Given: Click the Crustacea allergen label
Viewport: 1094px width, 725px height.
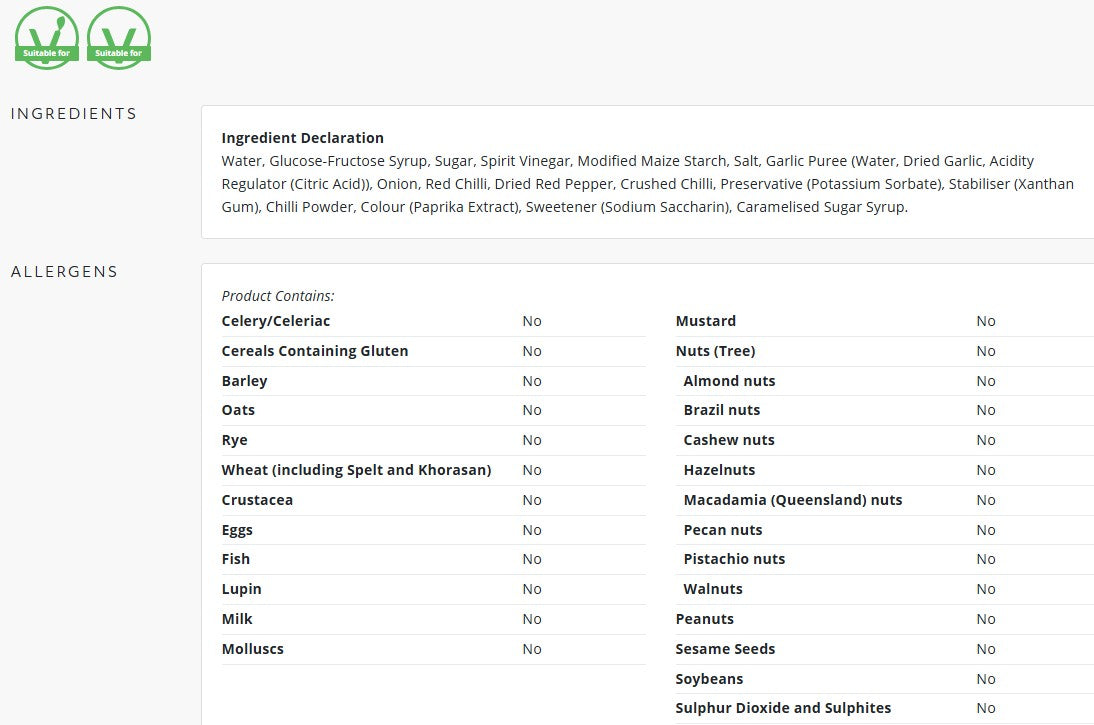Looking at the screenshot, I should [257, 500].
